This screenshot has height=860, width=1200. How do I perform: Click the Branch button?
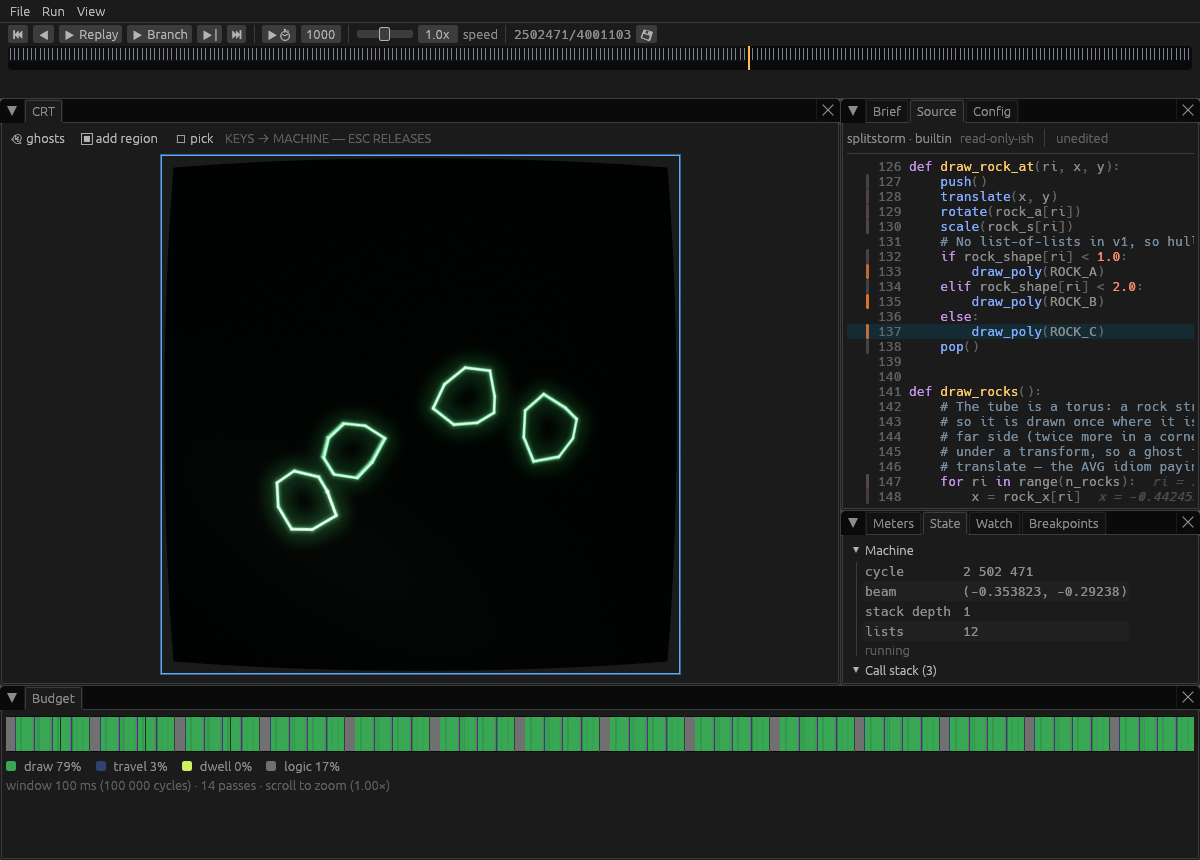(159, 34)
